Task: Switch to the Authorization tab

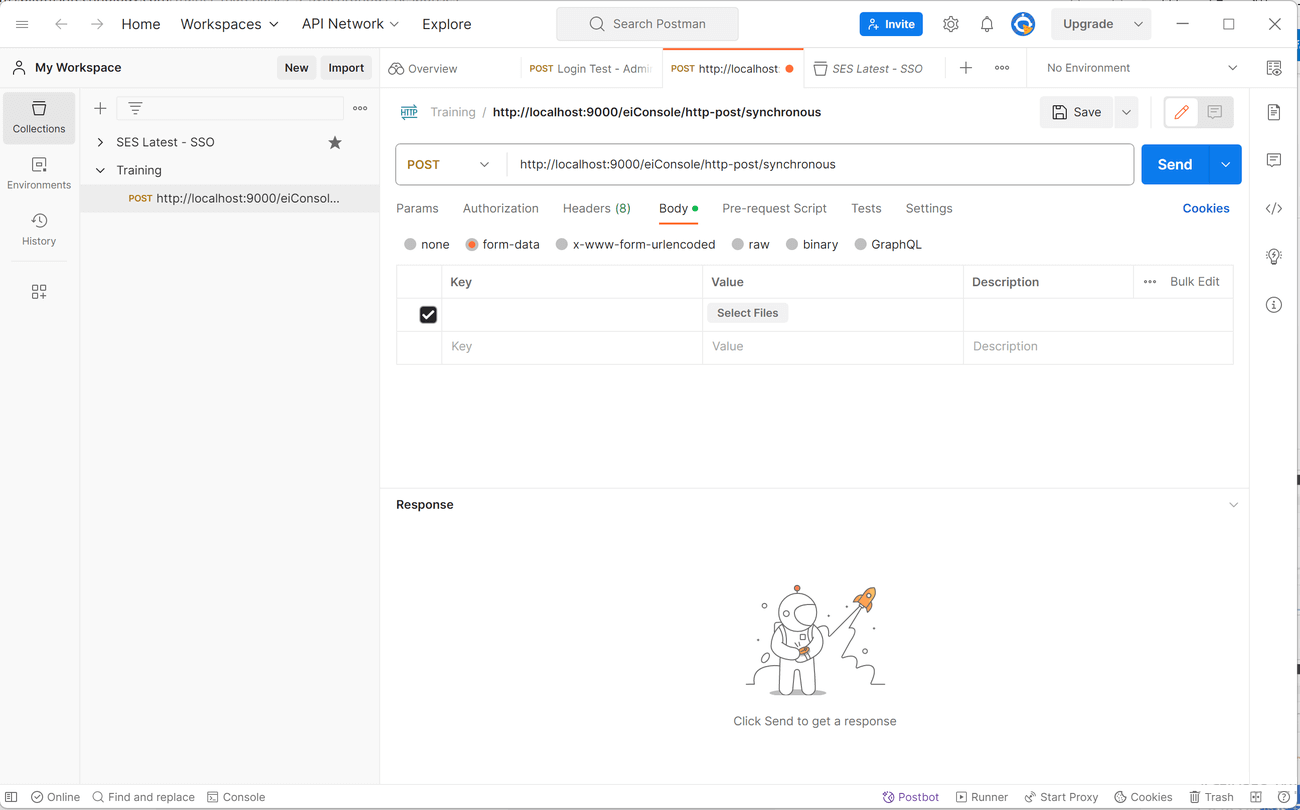Action: click(501, 208)
